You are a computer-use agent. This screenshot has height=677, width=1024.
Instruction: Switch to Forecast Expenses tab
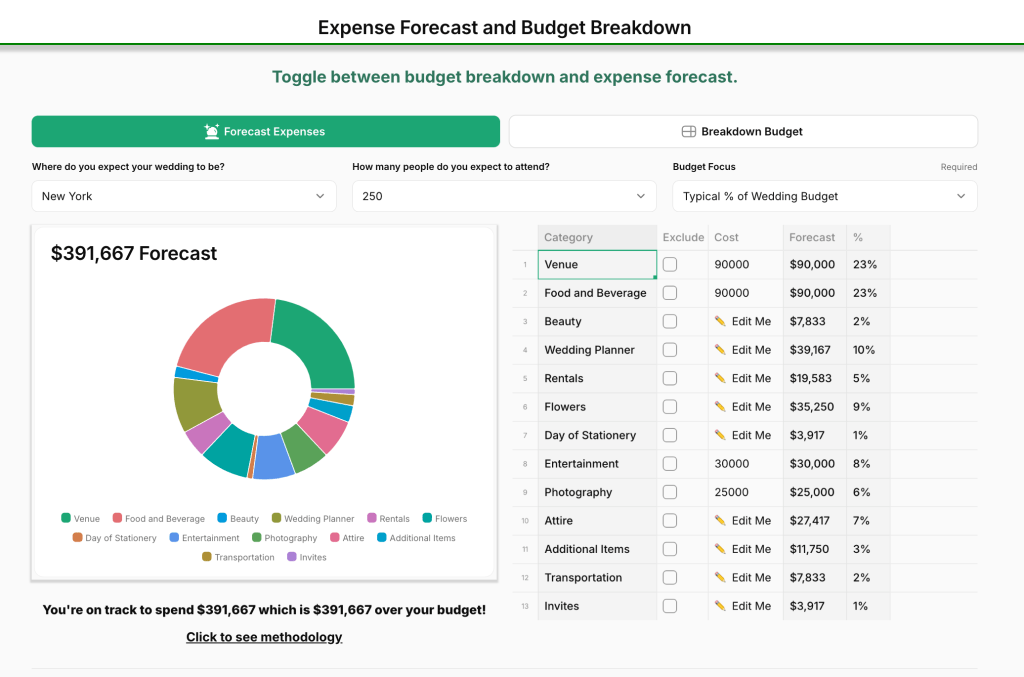[x=265, y=131]
